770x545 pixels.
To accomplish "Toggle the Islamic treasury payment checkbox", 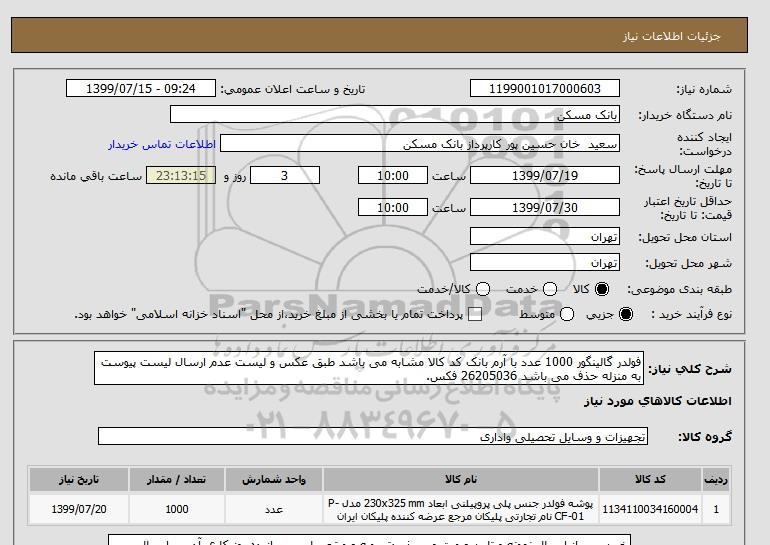I will 475,315.
